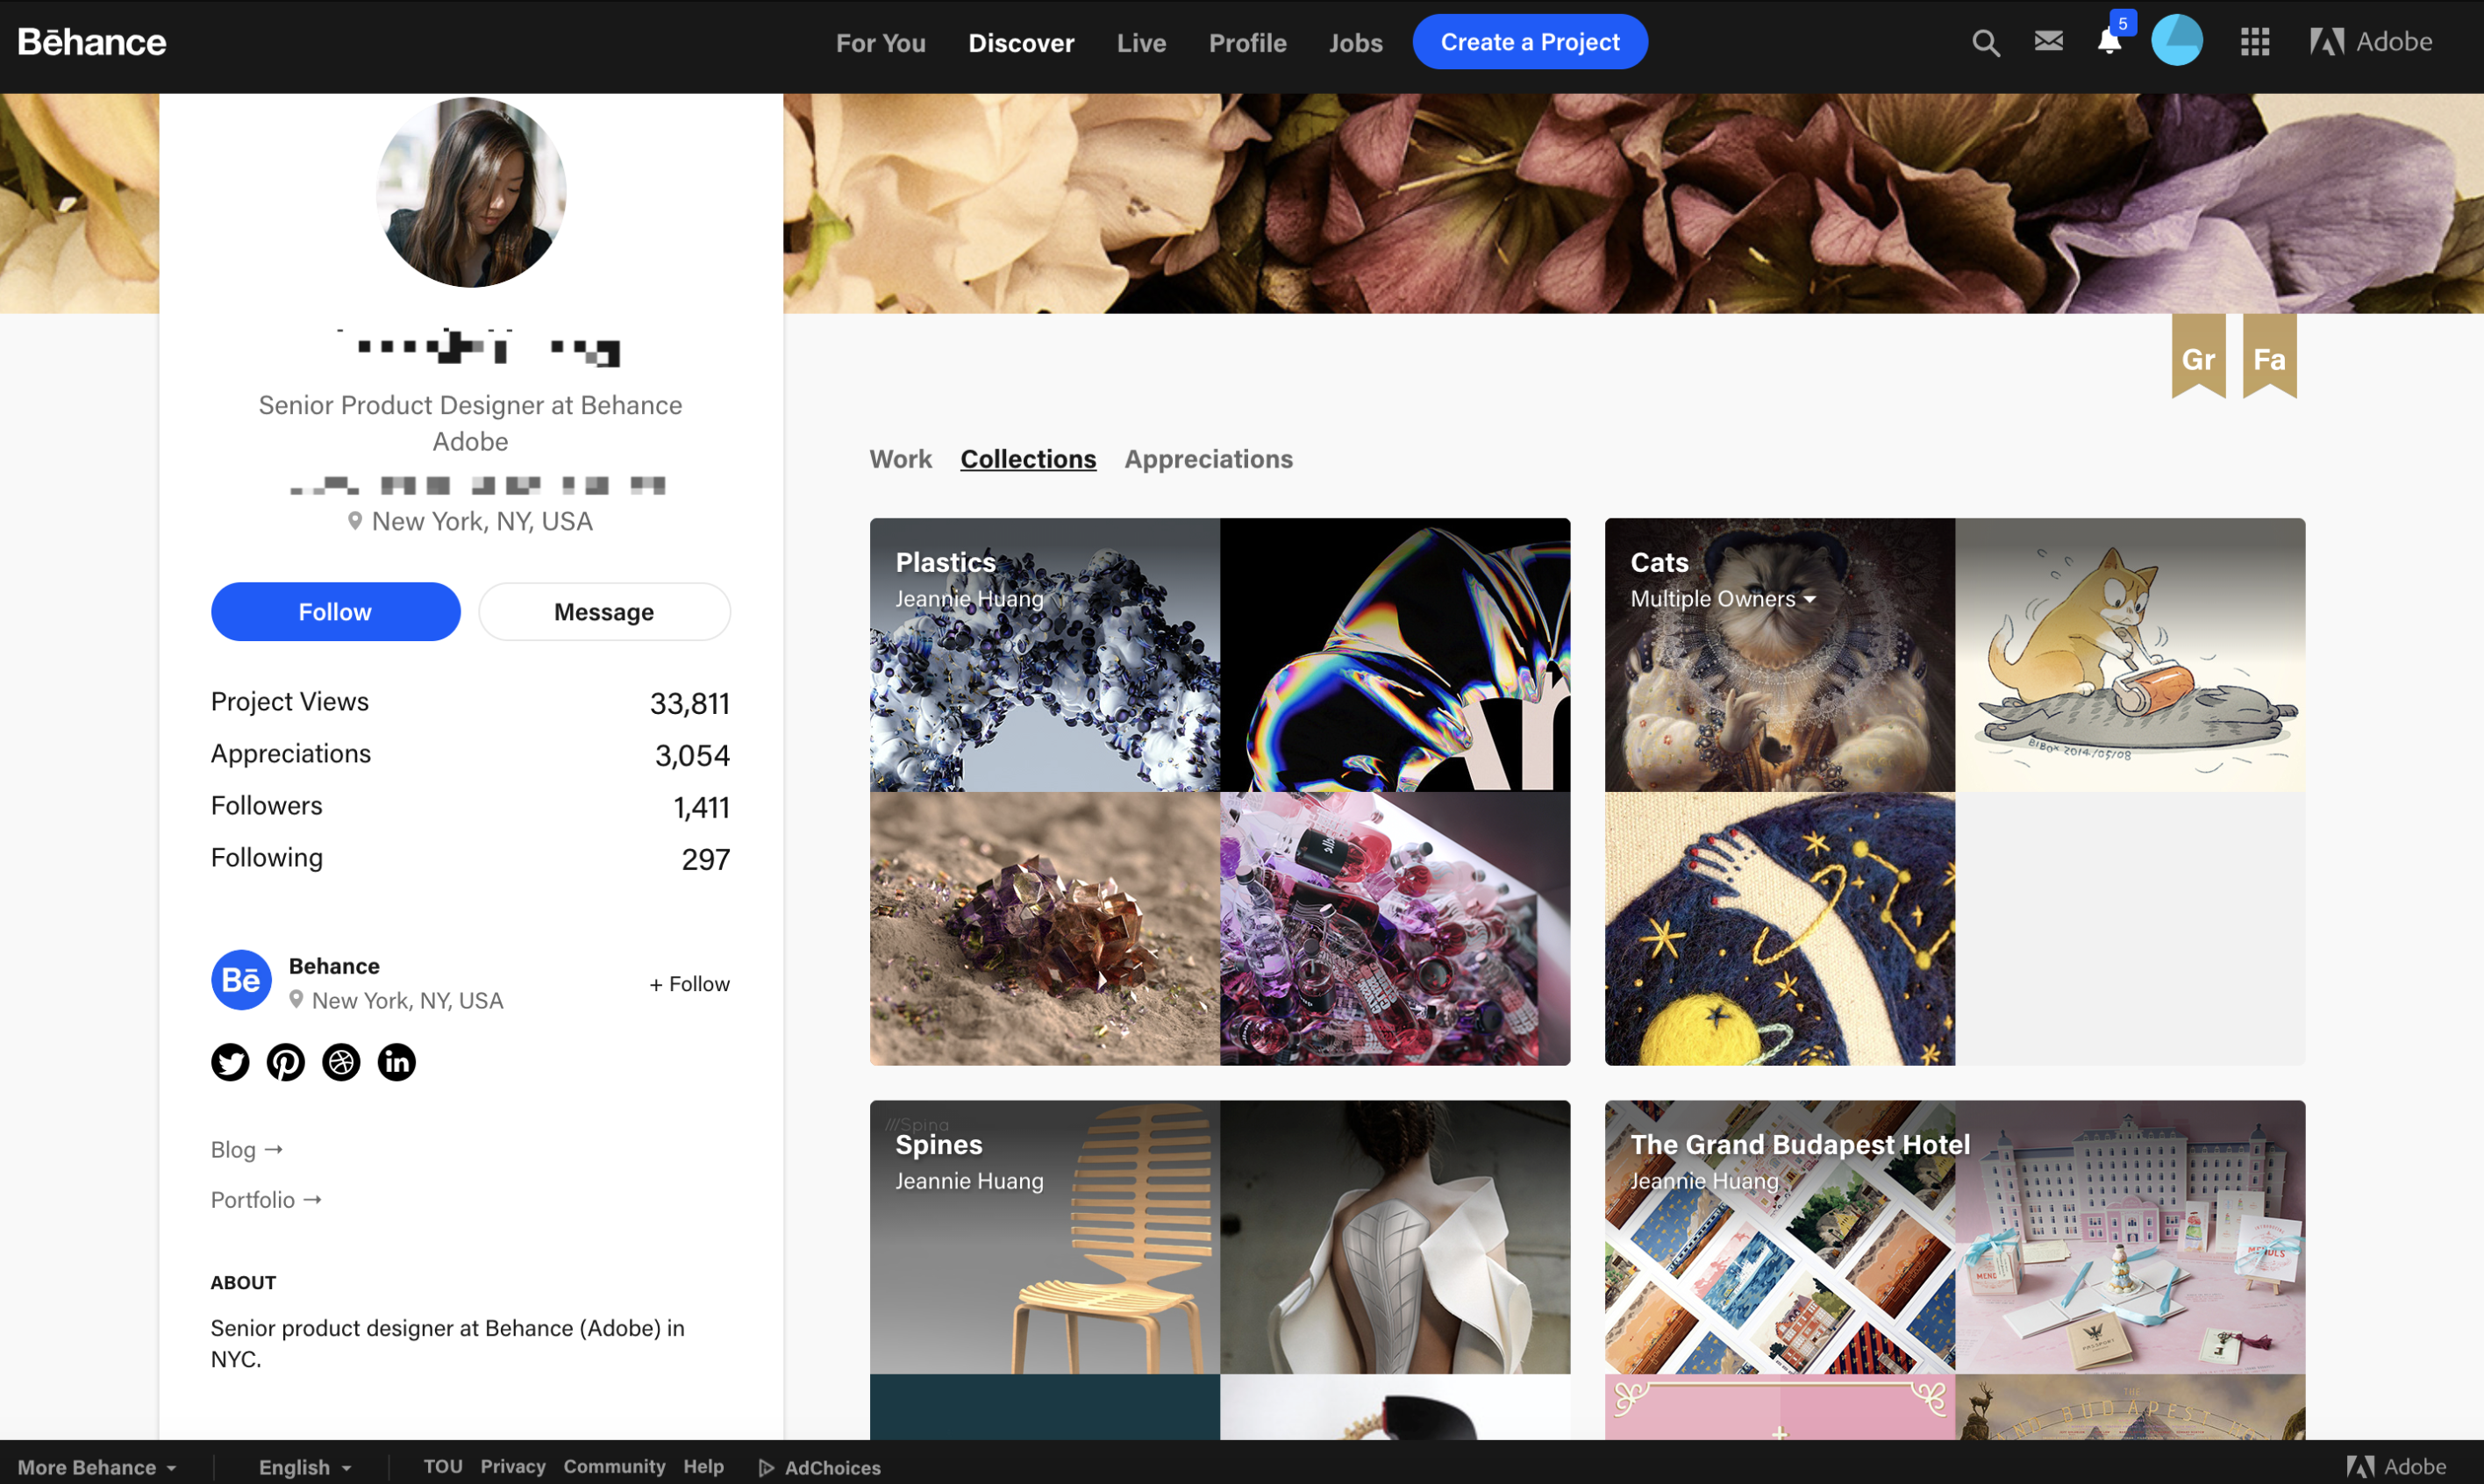Open the Help footer link
This screenshot has width=2484, height=1484.
click(703, 1466)
